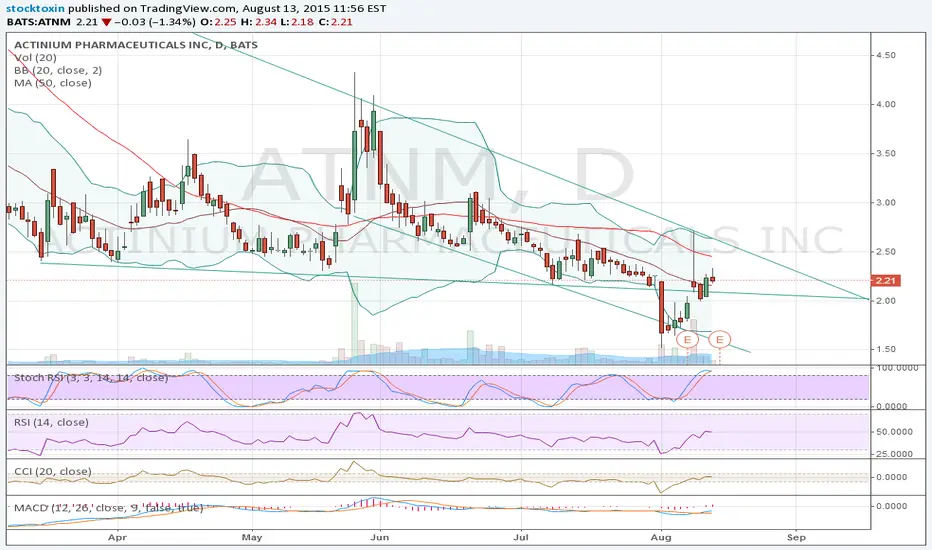
Task: Click the Sep date axis label
Action: pyautogui.click(x=796, y=537)
